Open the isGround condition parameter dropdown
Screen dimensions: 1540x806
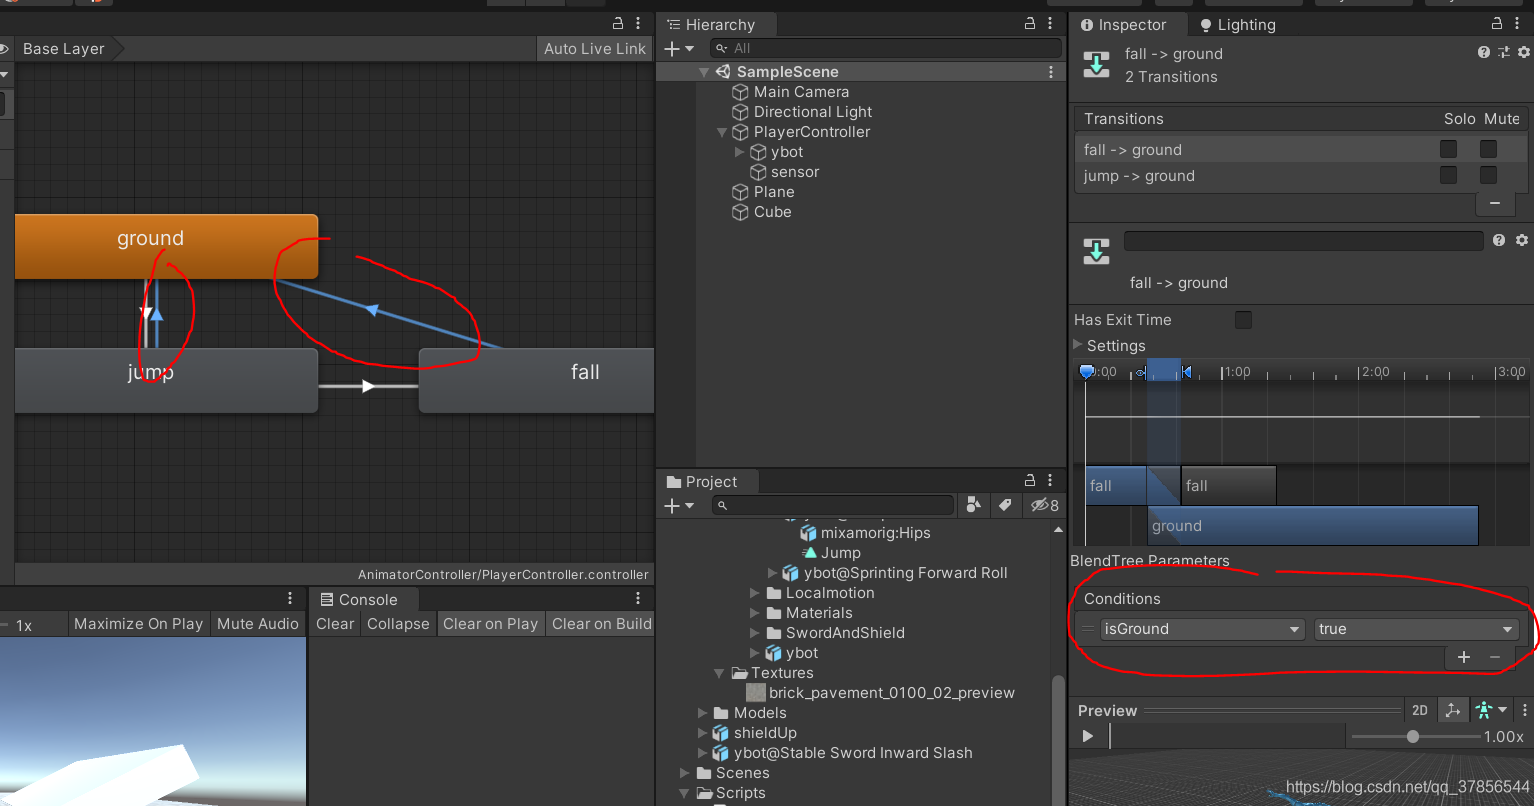(x=1201, y=629)
